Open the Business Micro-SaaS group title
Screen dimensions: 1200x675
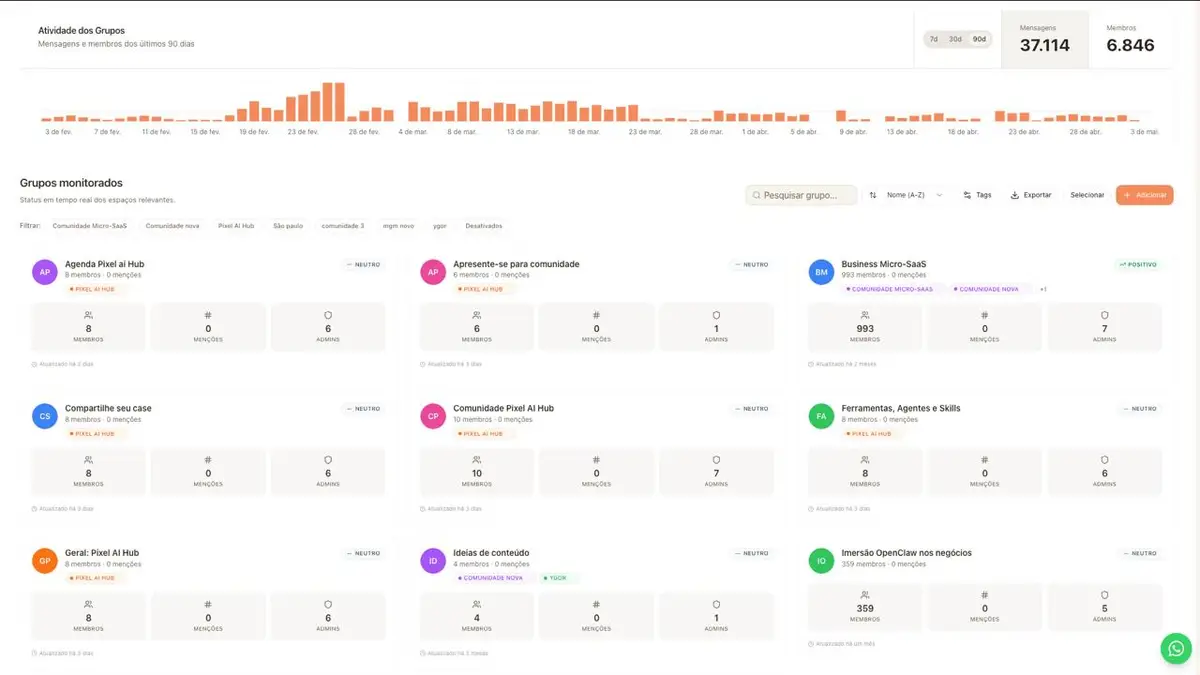pos(884,264)
